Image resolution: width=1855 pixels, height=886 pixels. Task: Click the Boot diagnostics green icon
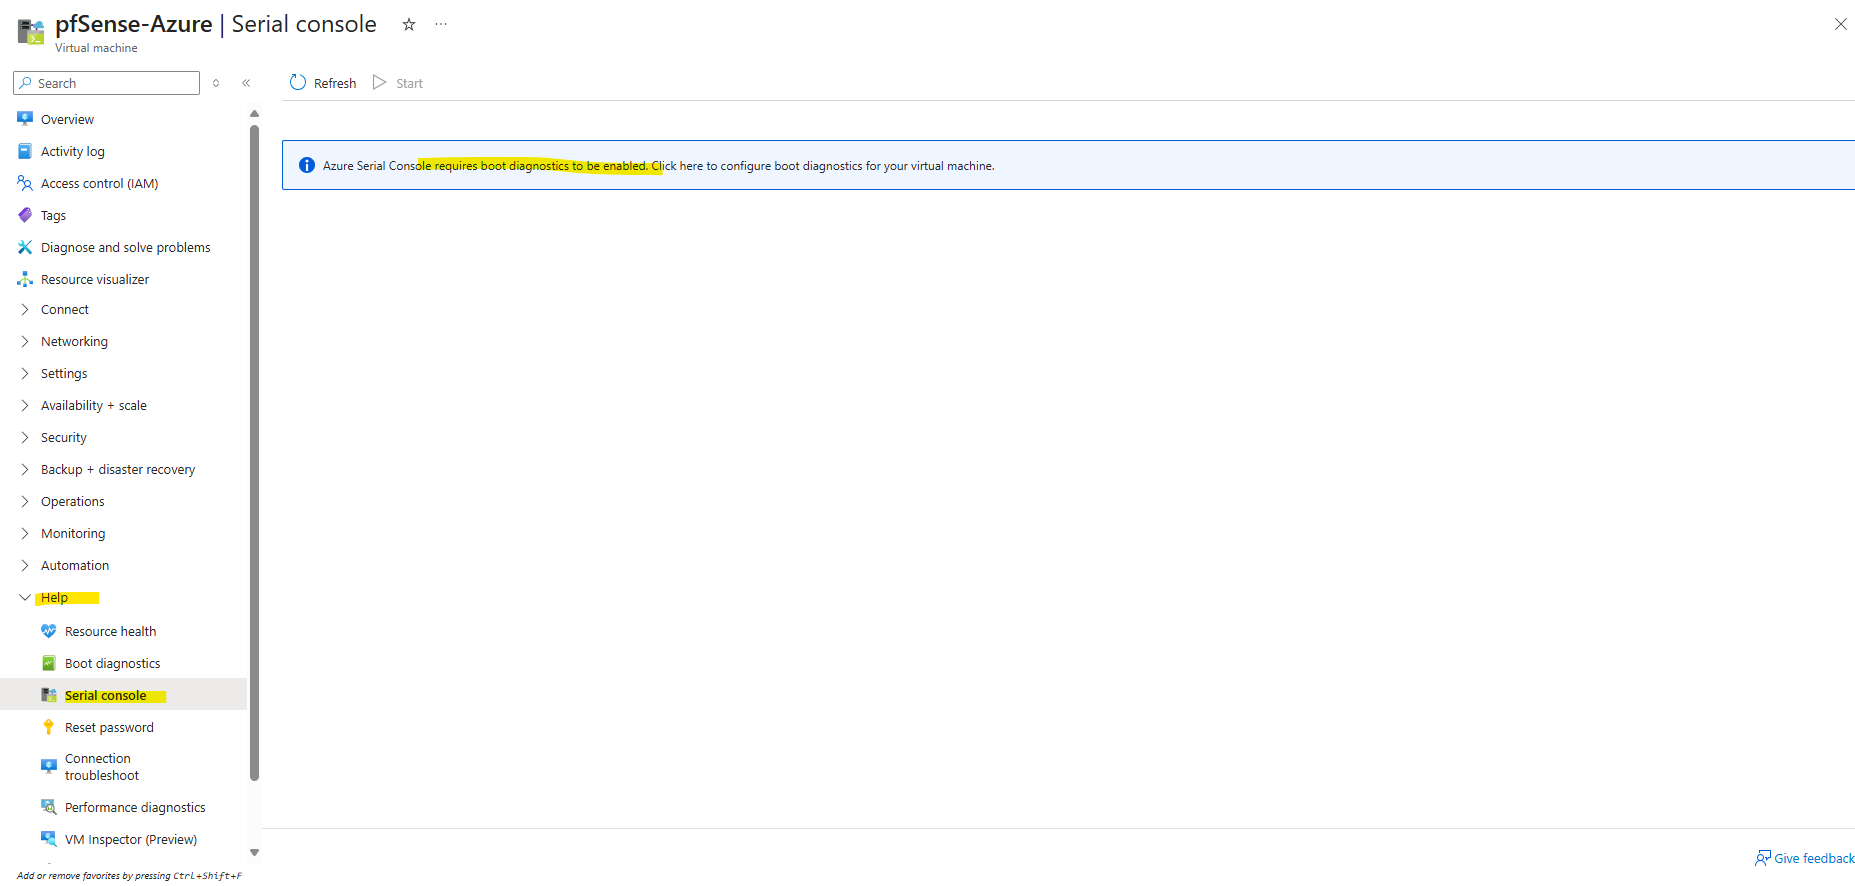49,663
